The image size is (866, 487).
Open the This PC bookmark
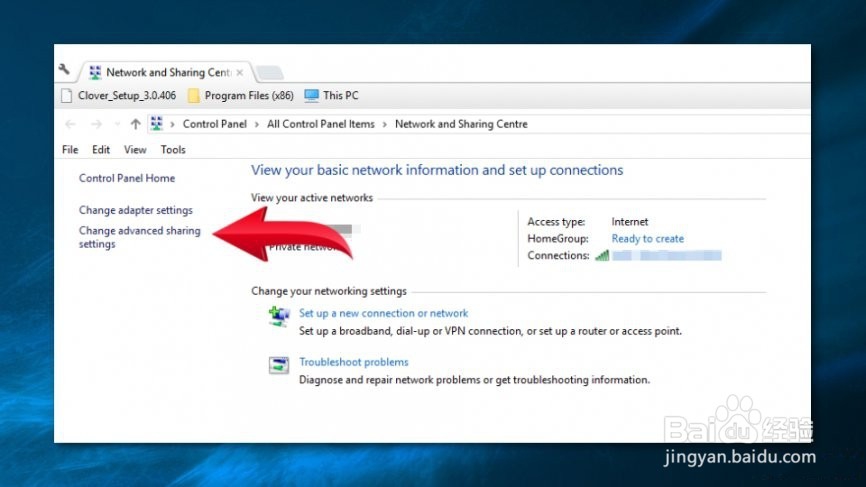[331, 96]
